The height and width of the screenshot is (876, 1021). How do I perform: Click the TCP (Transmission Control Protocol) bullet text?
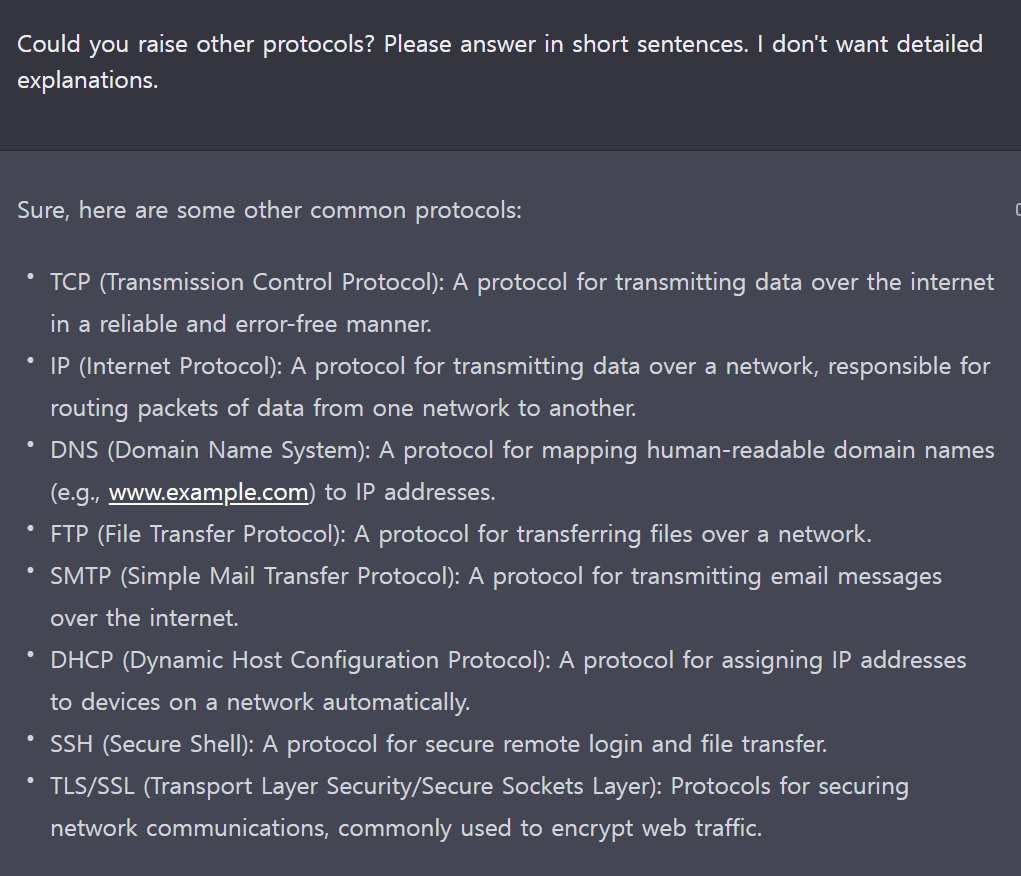(x=522, y=303)
